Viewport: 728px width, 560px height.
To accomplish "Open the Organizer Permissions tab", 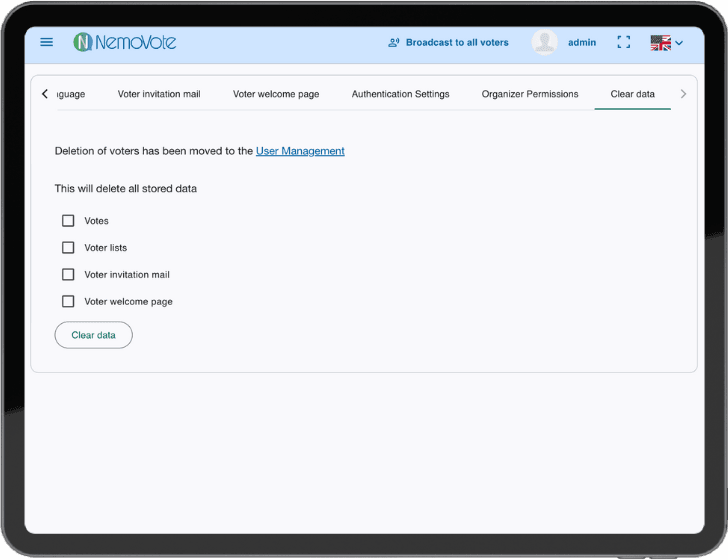I will (530, 94).
